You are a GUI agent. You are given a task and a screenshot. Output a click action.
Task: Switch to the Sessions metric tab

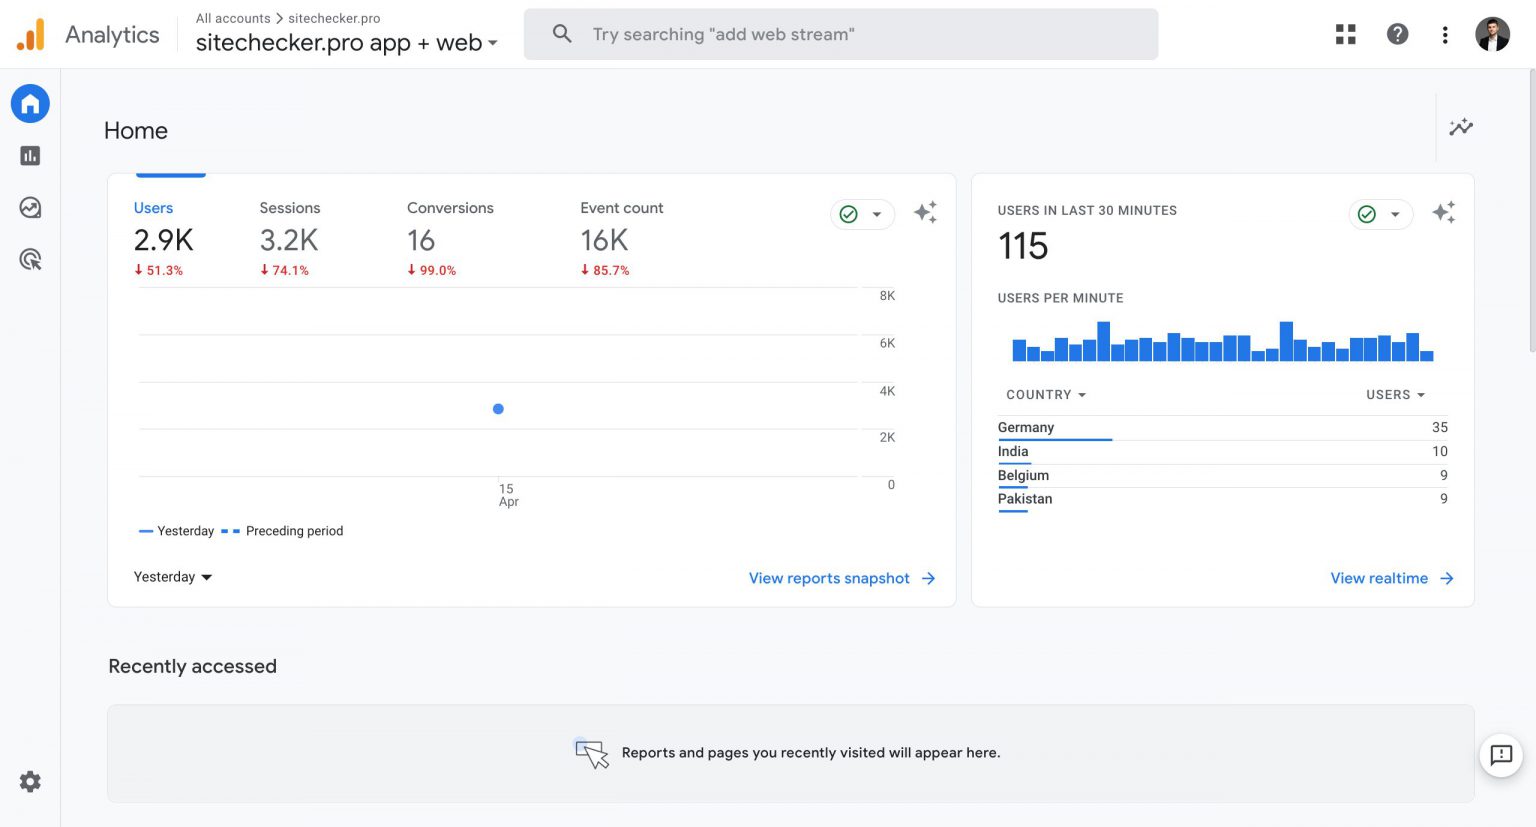[x=289, y=208]
